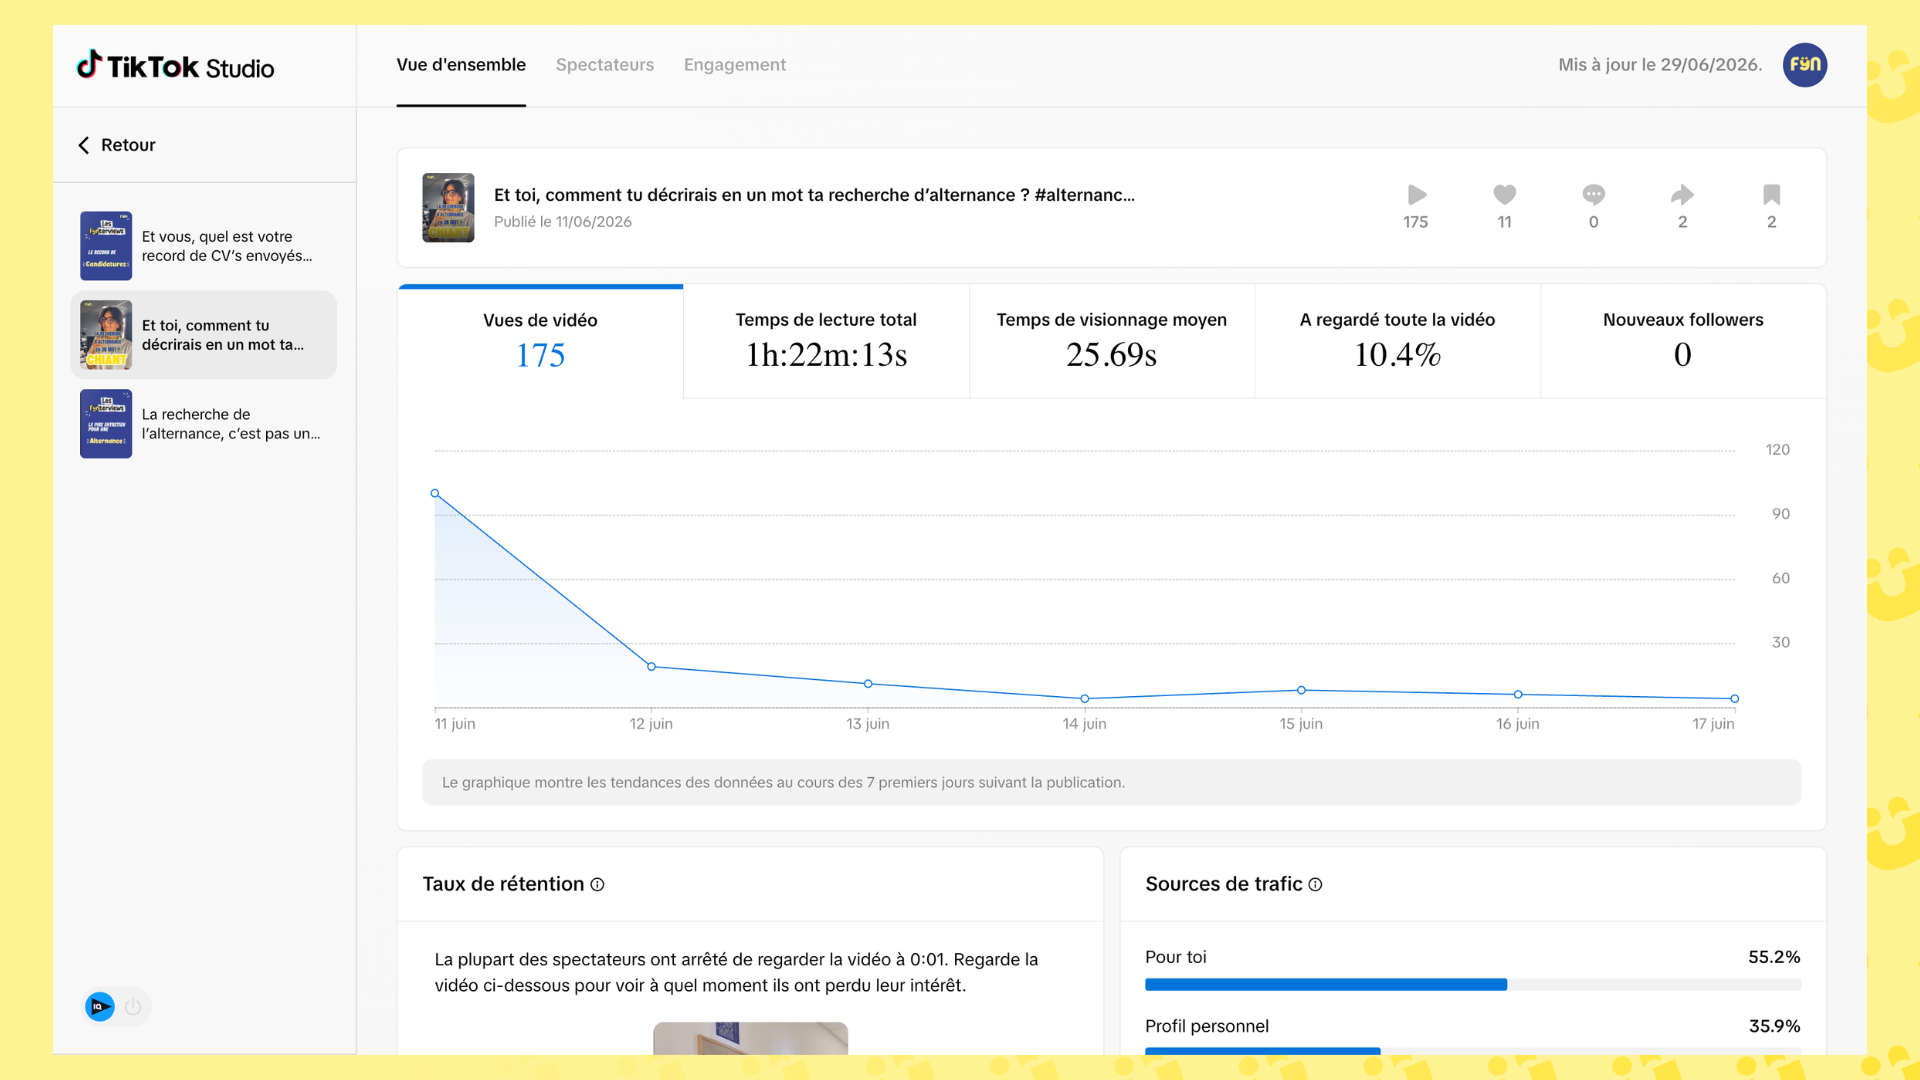The width and height of the screenshot is (1920, 1080).
Task: Open the Spectateurs tab
Action: point(605,65)
